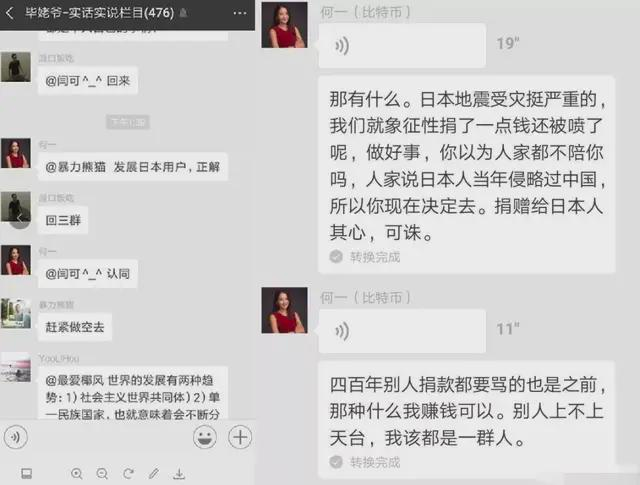Zoom in with the magnifier-plus icon

77,474
